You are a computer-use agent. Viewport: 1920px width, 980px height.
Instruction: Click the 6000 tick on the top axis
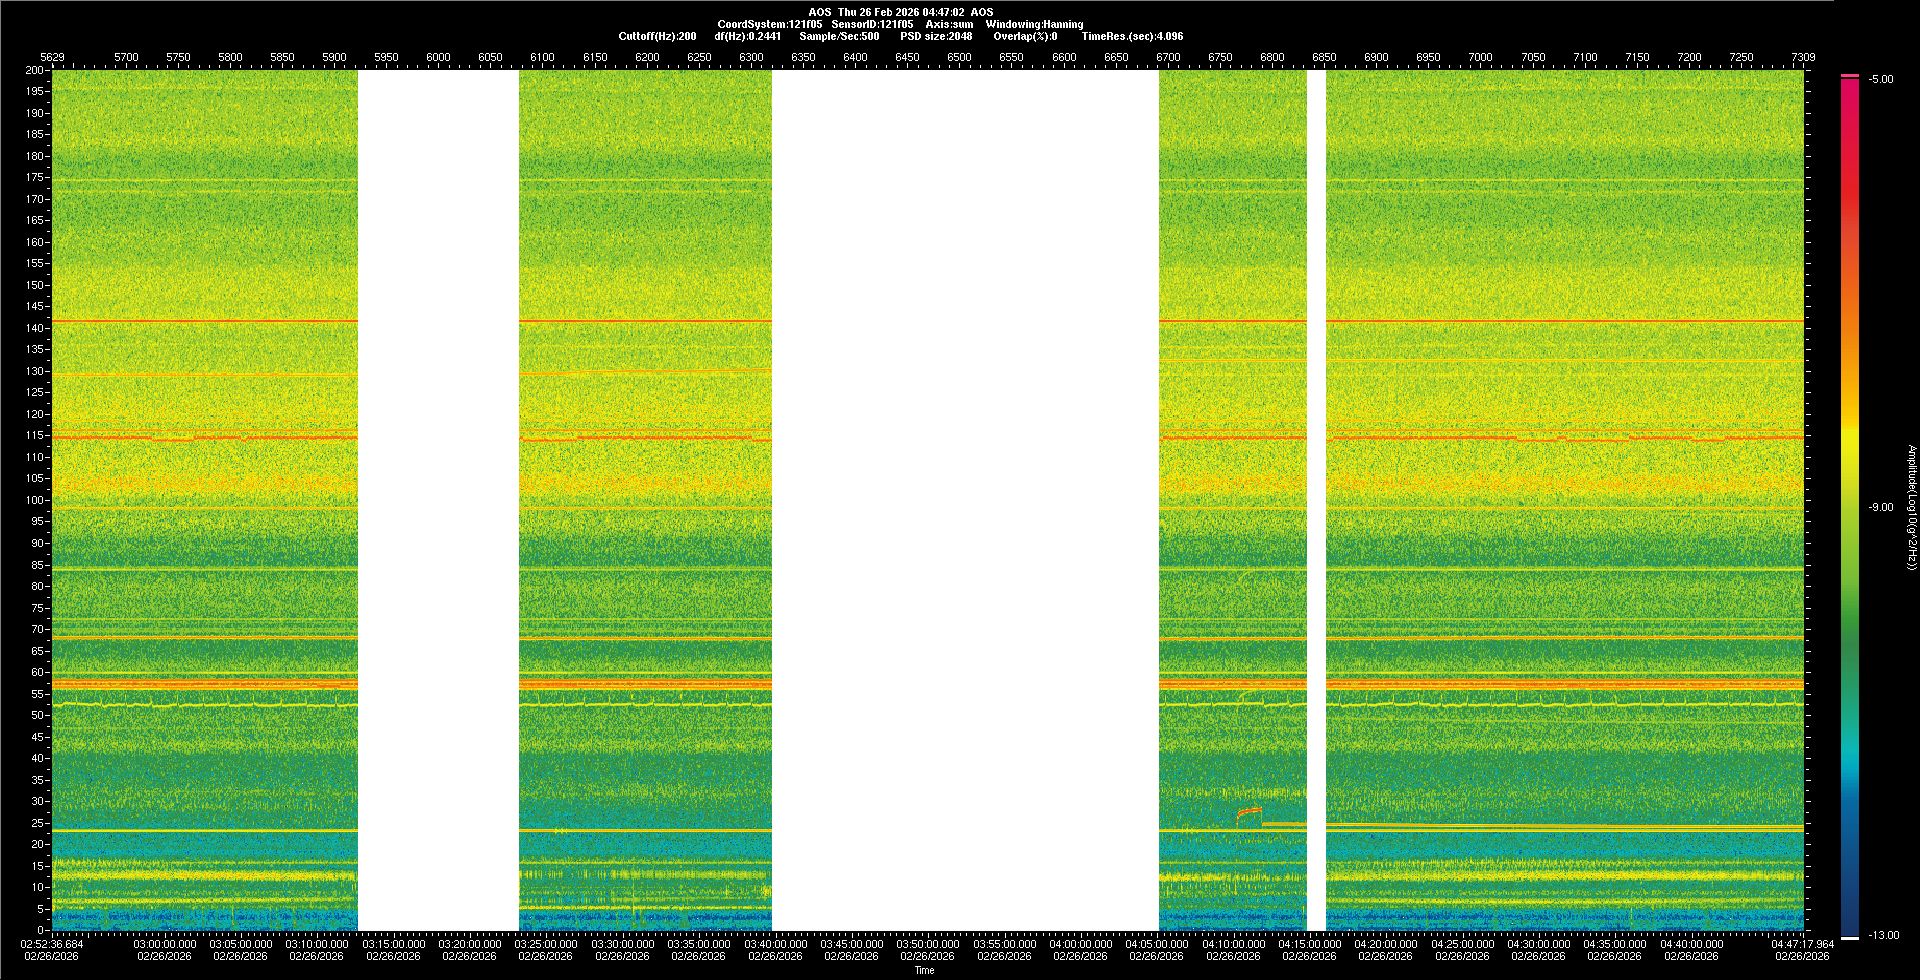(x=438, y=57)
